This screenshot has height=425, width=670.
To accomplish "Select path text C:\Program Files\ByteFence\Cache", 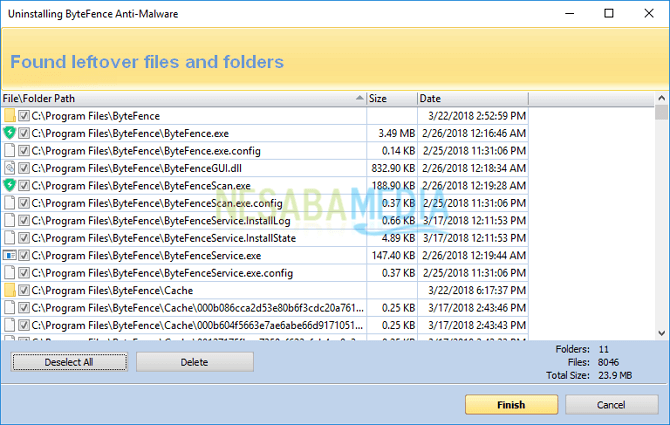I will coord(112,290).
